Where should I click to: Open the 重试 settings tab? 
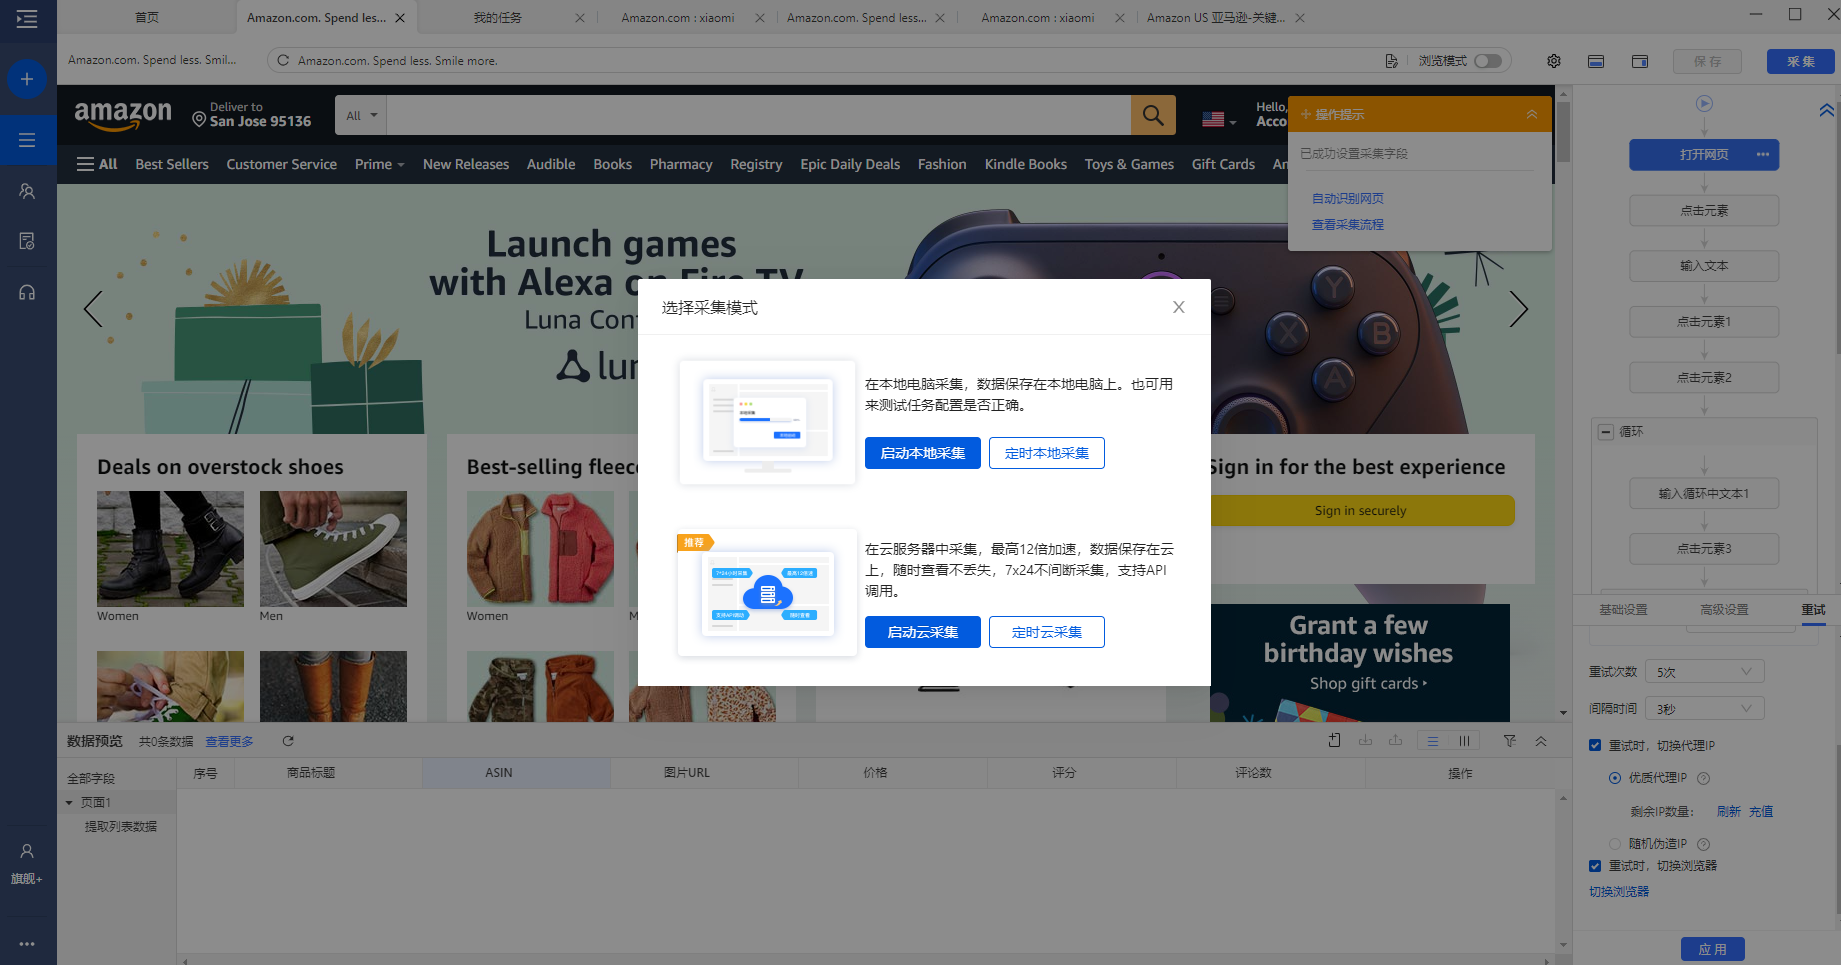1813,610
